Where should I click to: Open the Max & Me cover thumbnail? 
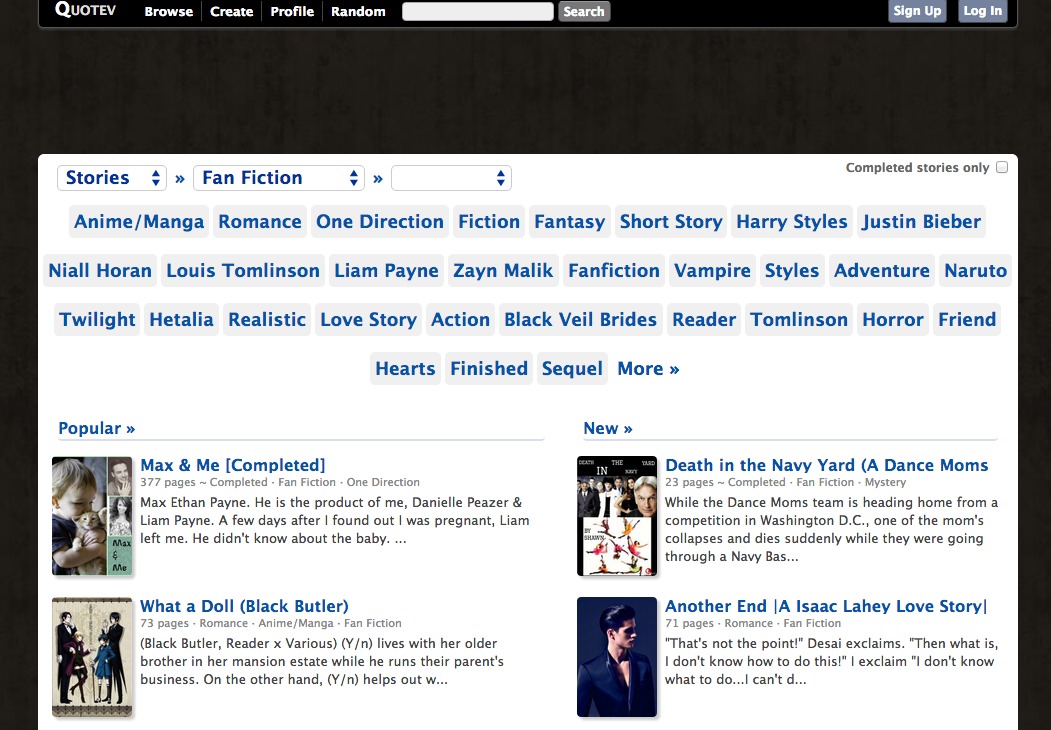click(x=92, y=515)
